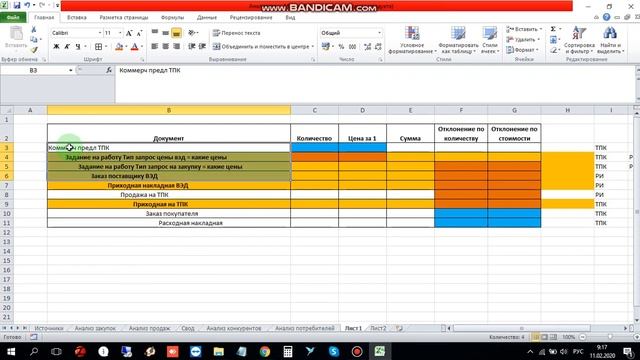Toggle the highlighted bottom align button
Screen dimensions: 640x360
point(176,33)
